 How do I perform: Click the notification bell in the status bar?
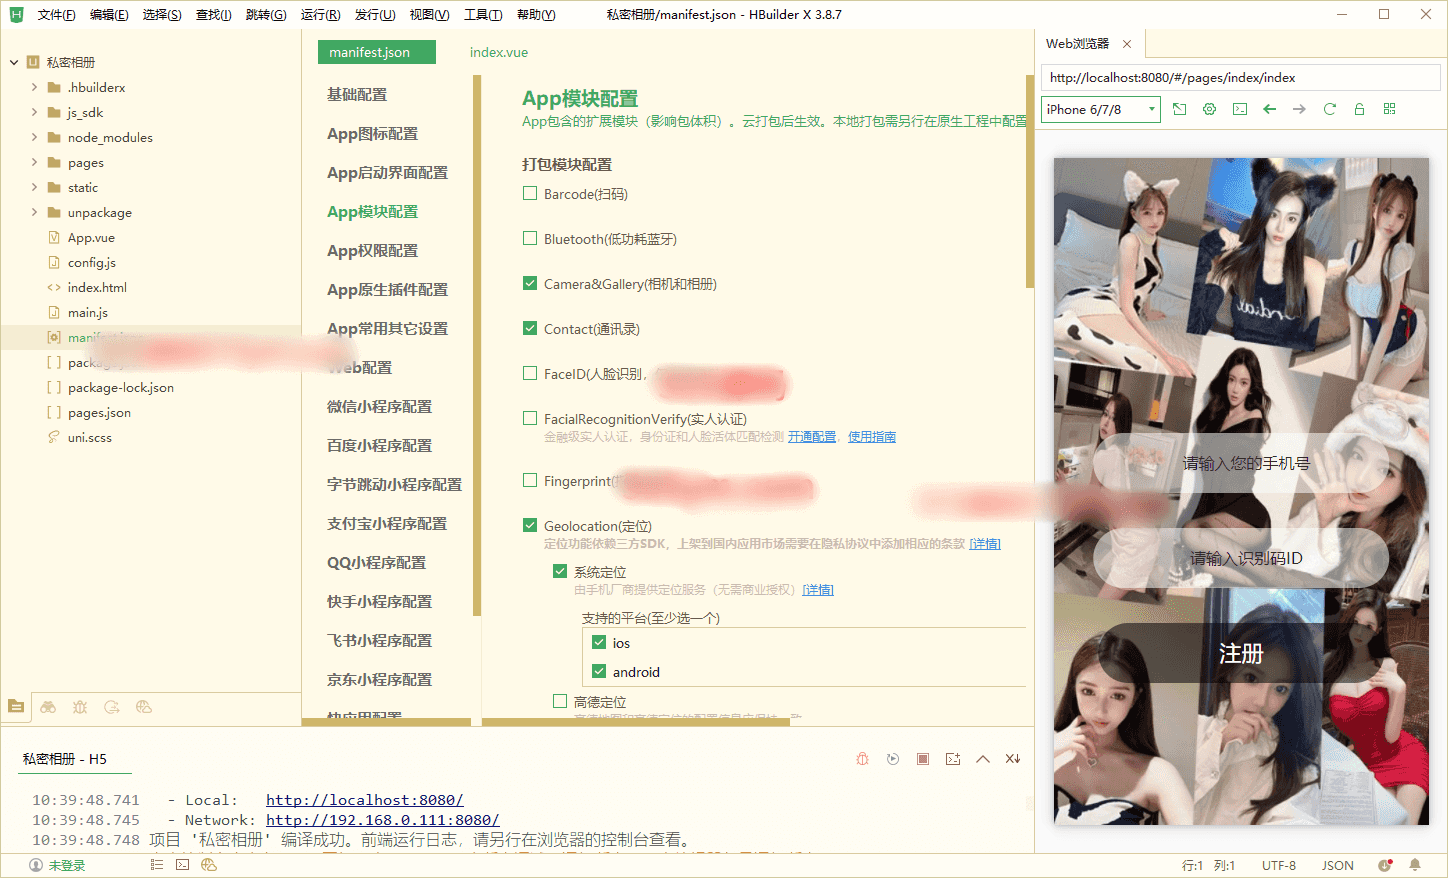pyautogui.click(x=1414, y=865)
